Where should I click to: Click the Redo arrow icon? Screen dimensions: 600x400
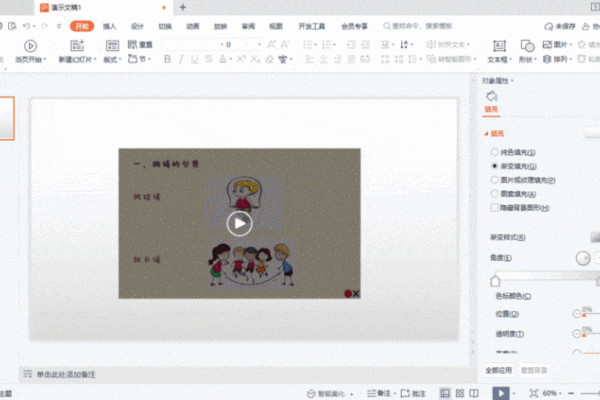44,26
